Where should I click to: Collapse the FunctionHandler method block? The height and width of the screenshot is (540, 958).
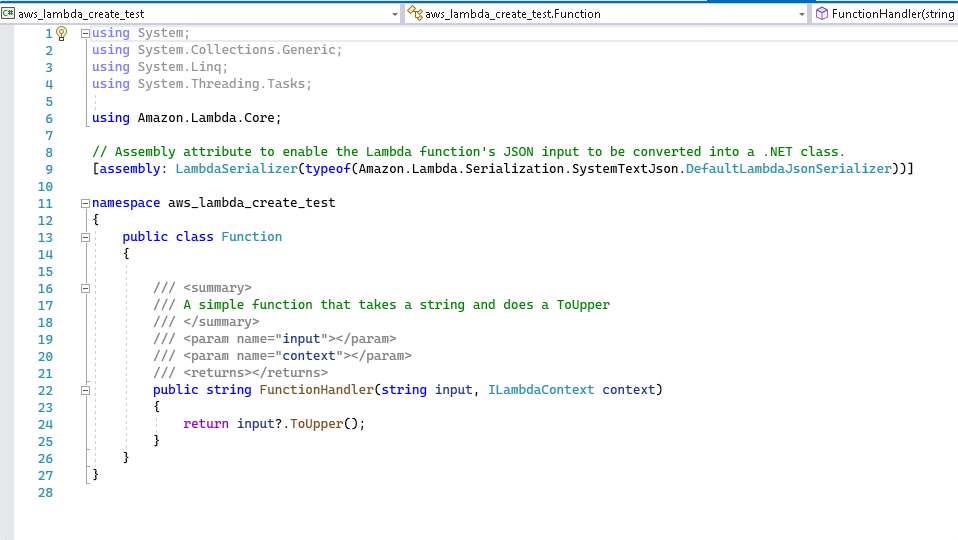[86, 390]
